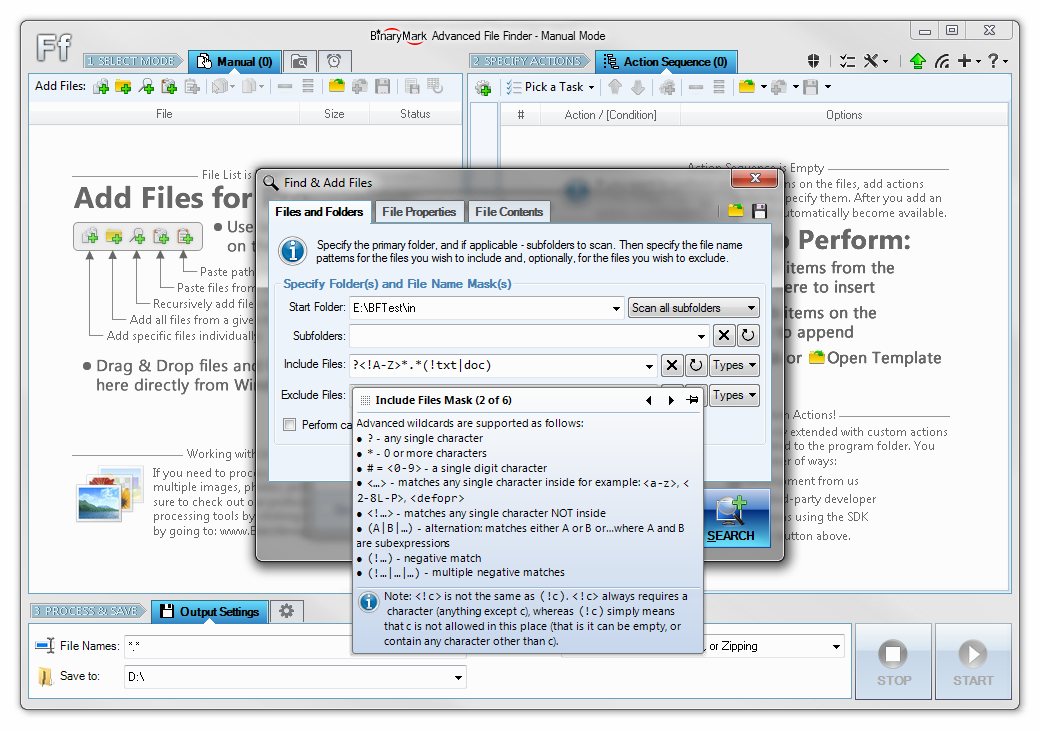Viewport: 1040px width, 730px height.
Task: Click the SEARCH button icon
Action: 730,511
